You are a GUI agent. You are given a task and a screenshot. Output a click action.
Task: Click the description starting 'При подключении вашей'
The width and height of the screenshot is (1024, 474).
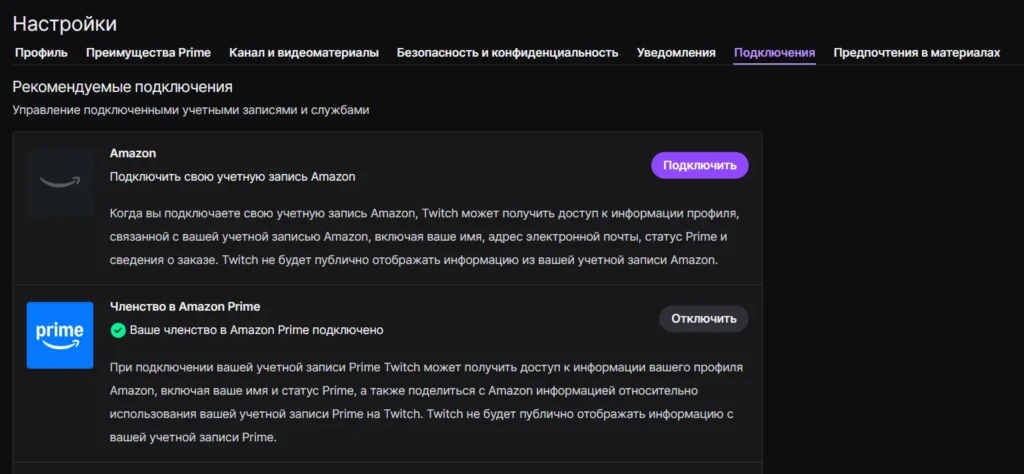[427, 402]
